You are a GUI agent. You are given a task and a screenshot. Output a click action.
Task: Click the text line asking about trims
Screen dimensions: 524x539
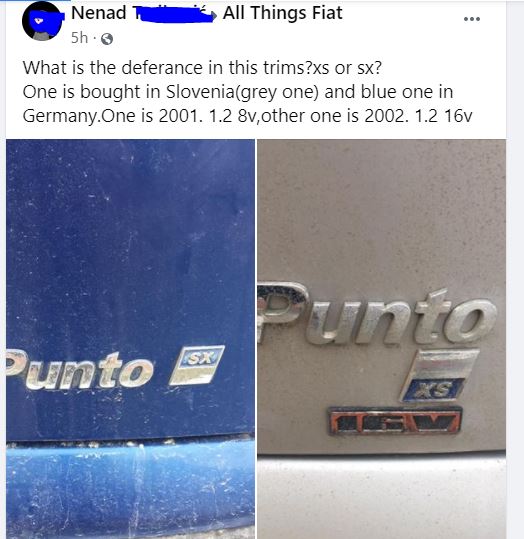202,68
